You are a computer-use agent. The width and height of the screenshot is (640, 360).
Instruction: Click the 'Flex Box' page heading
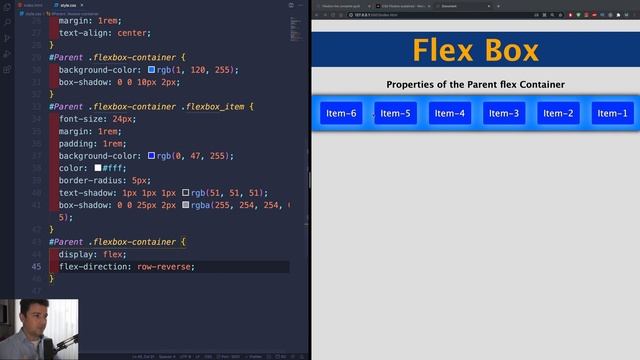[x=476, y=50]
